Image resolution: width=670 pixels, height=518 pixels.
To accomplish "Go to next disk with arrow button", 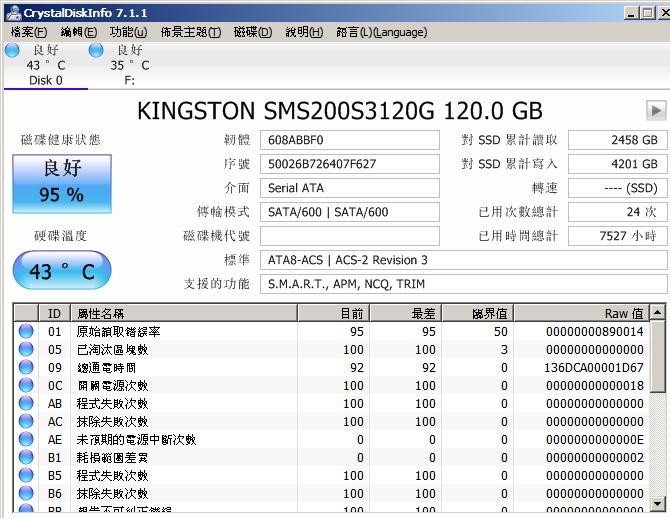I will [656, 111].
